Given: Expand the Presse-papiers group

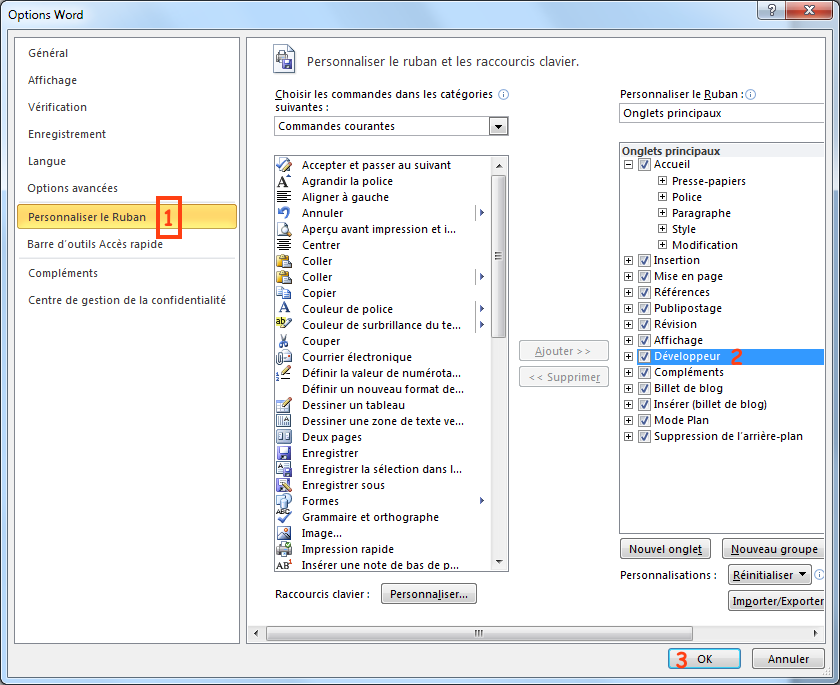Looking at the screenshot, I should [x=663, y=180].
